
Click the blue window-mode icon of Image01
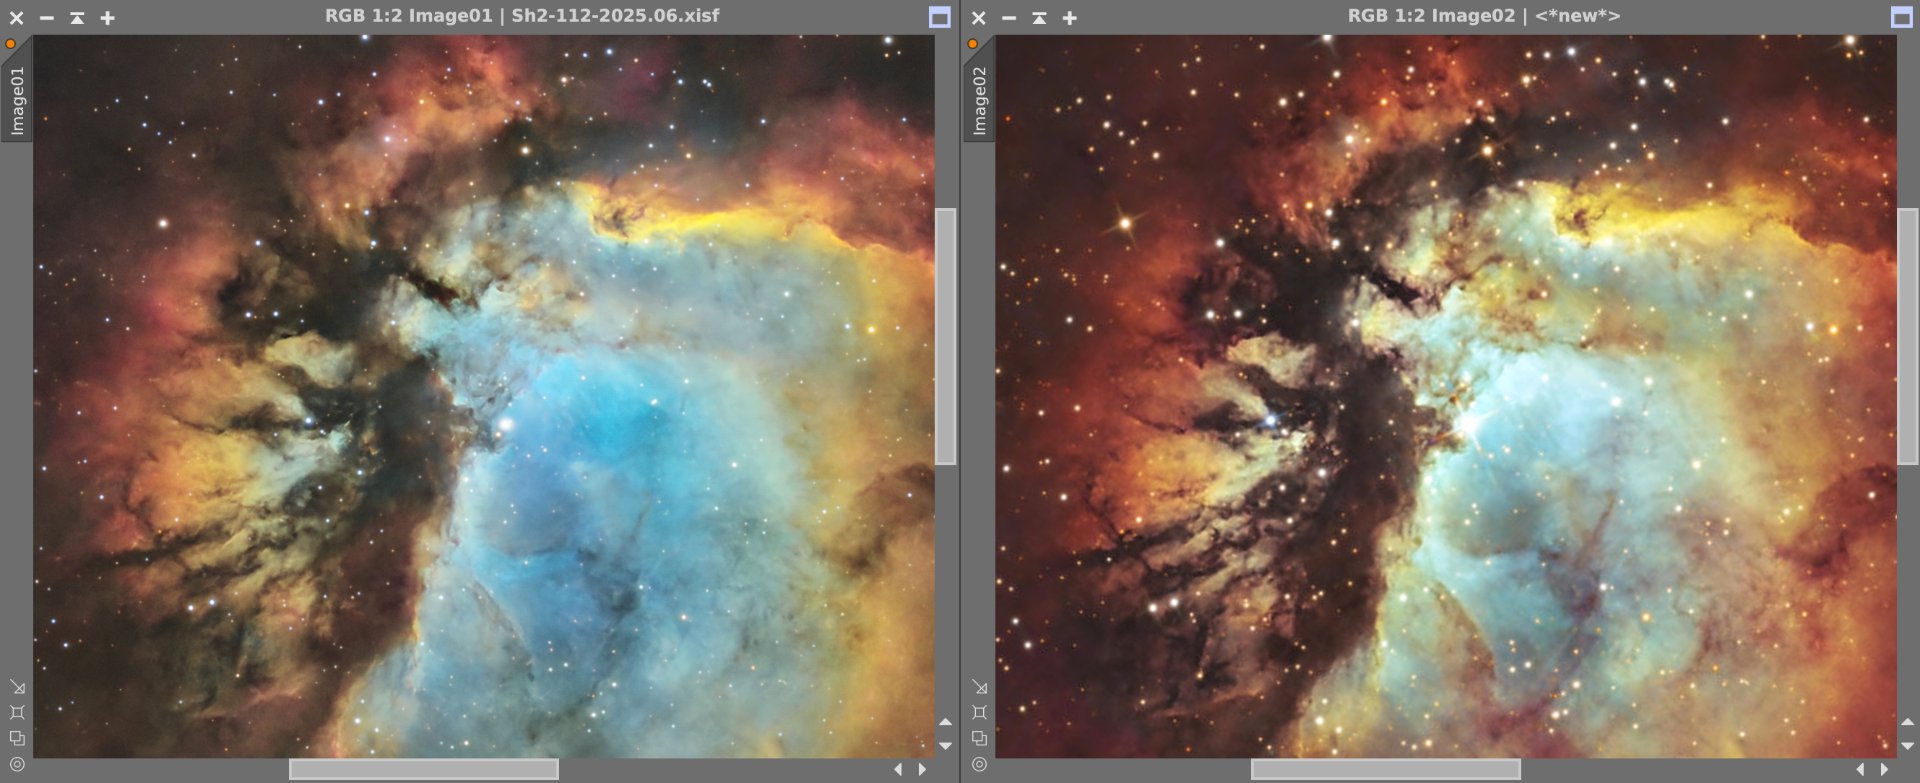(939, 17)
